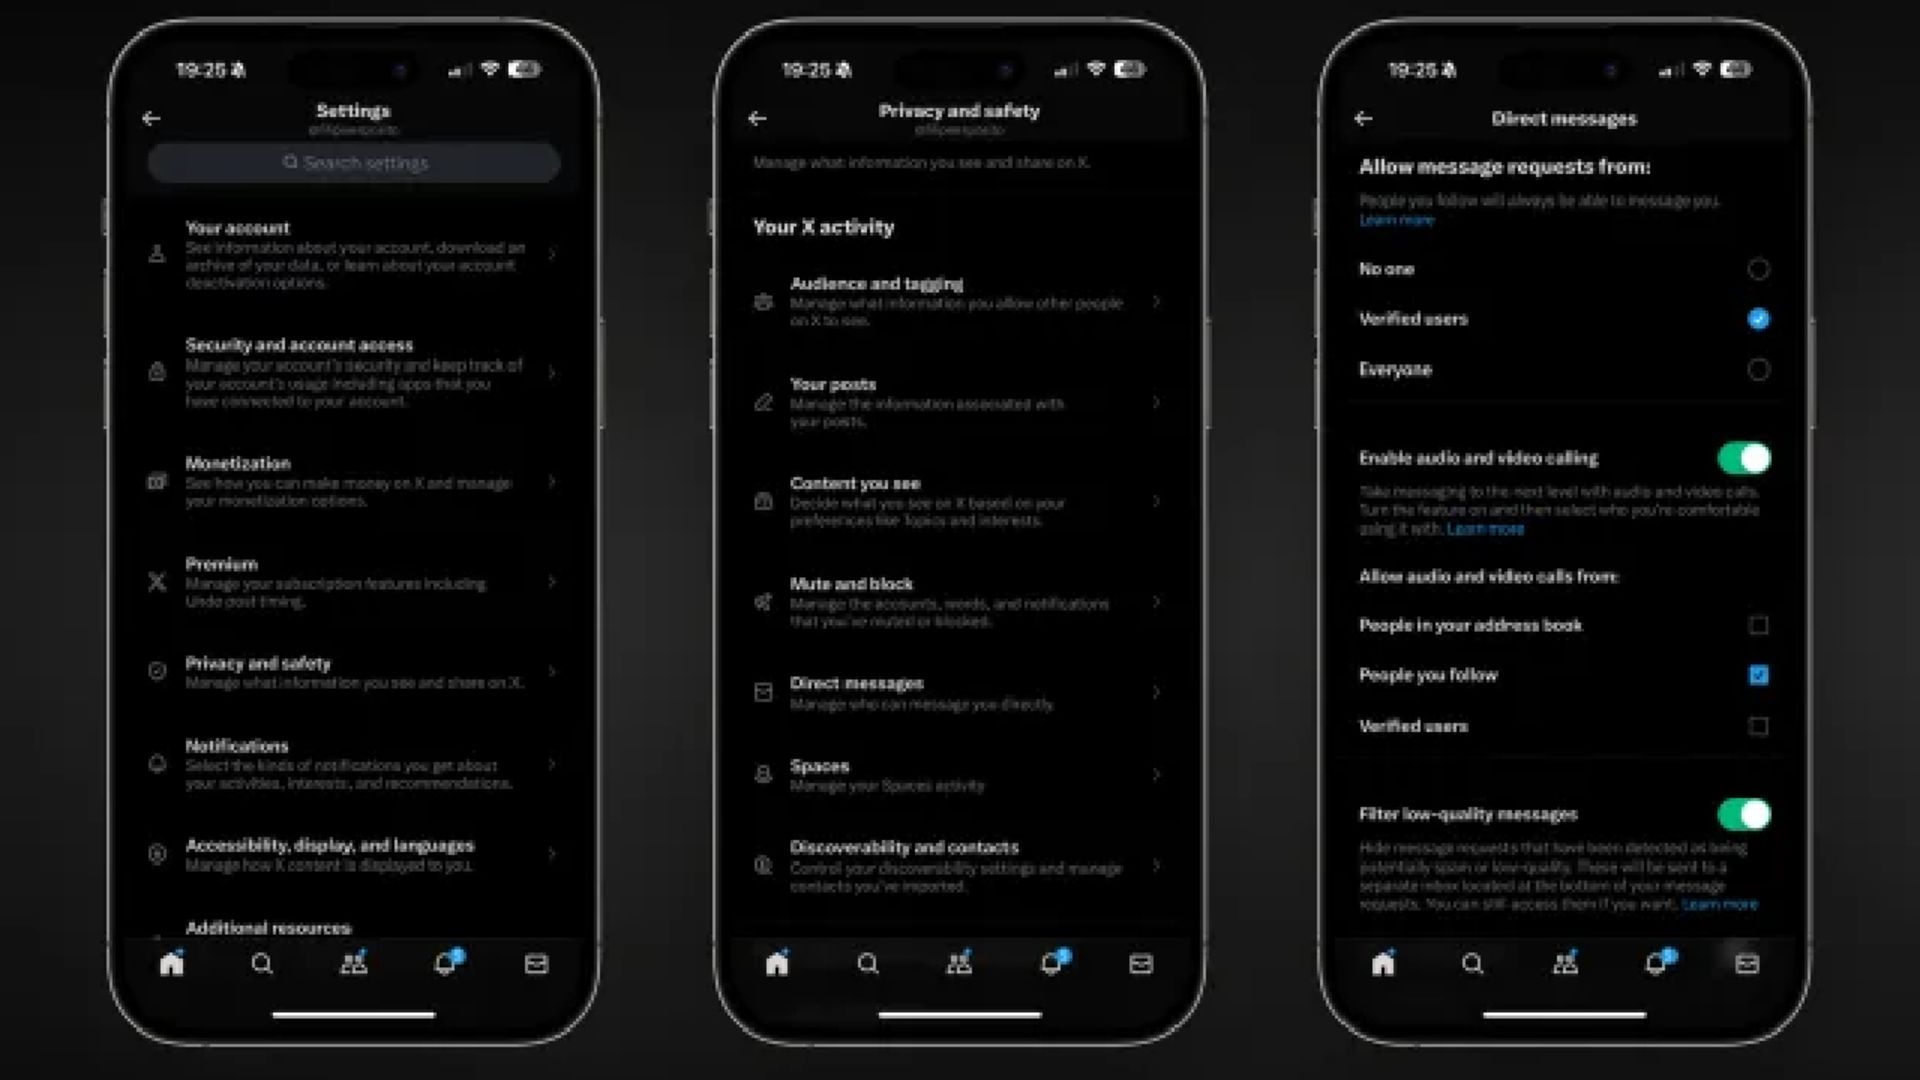Tap the Messages envelope icon
The width and height of the screenshot is (1920, 1080).
[x=537, y=963]
